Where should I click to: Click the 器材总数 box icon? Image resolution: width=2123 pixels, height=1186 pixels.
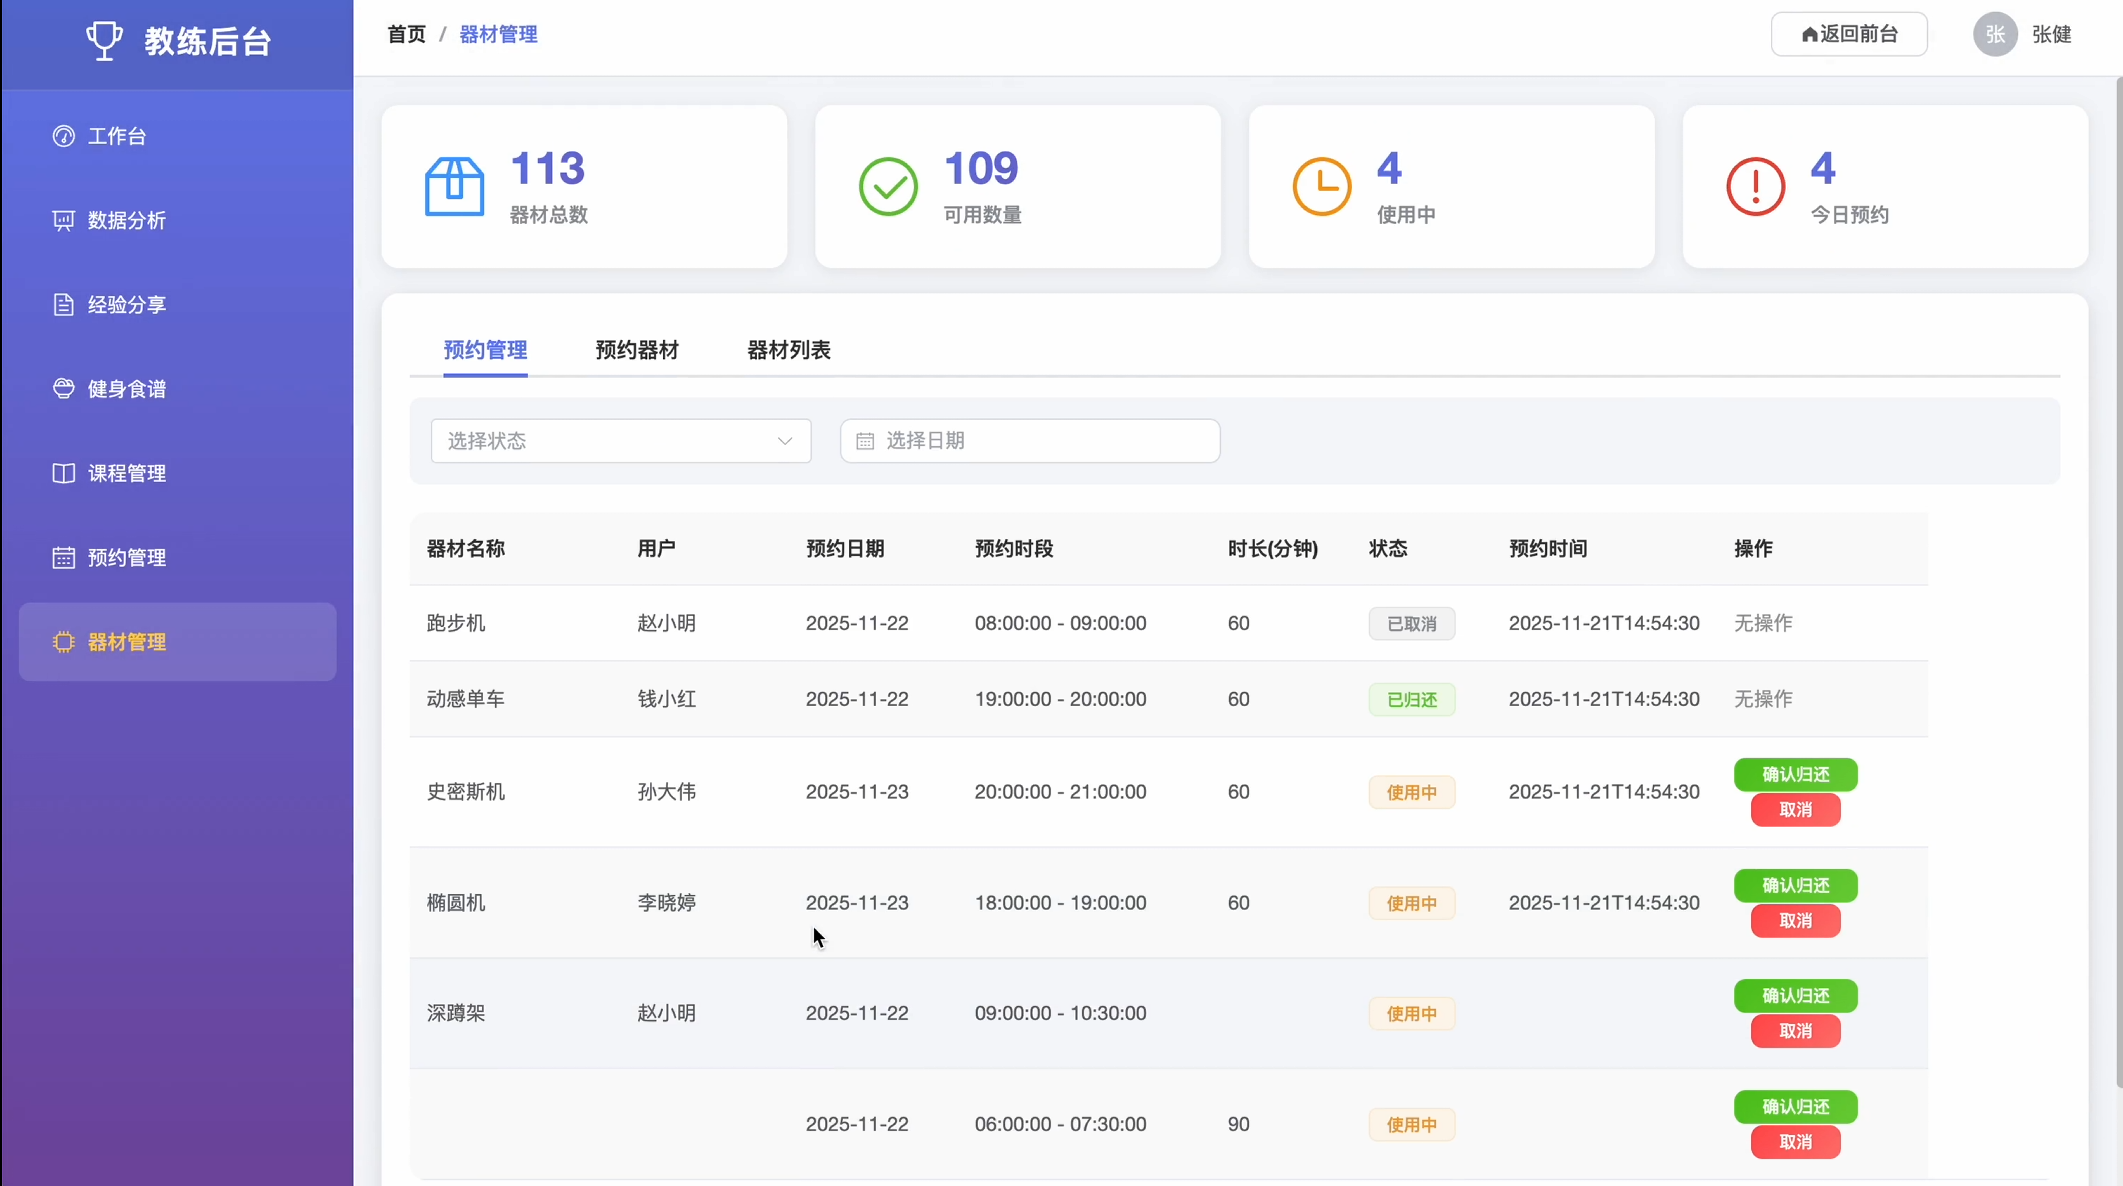tap(454, 186)
